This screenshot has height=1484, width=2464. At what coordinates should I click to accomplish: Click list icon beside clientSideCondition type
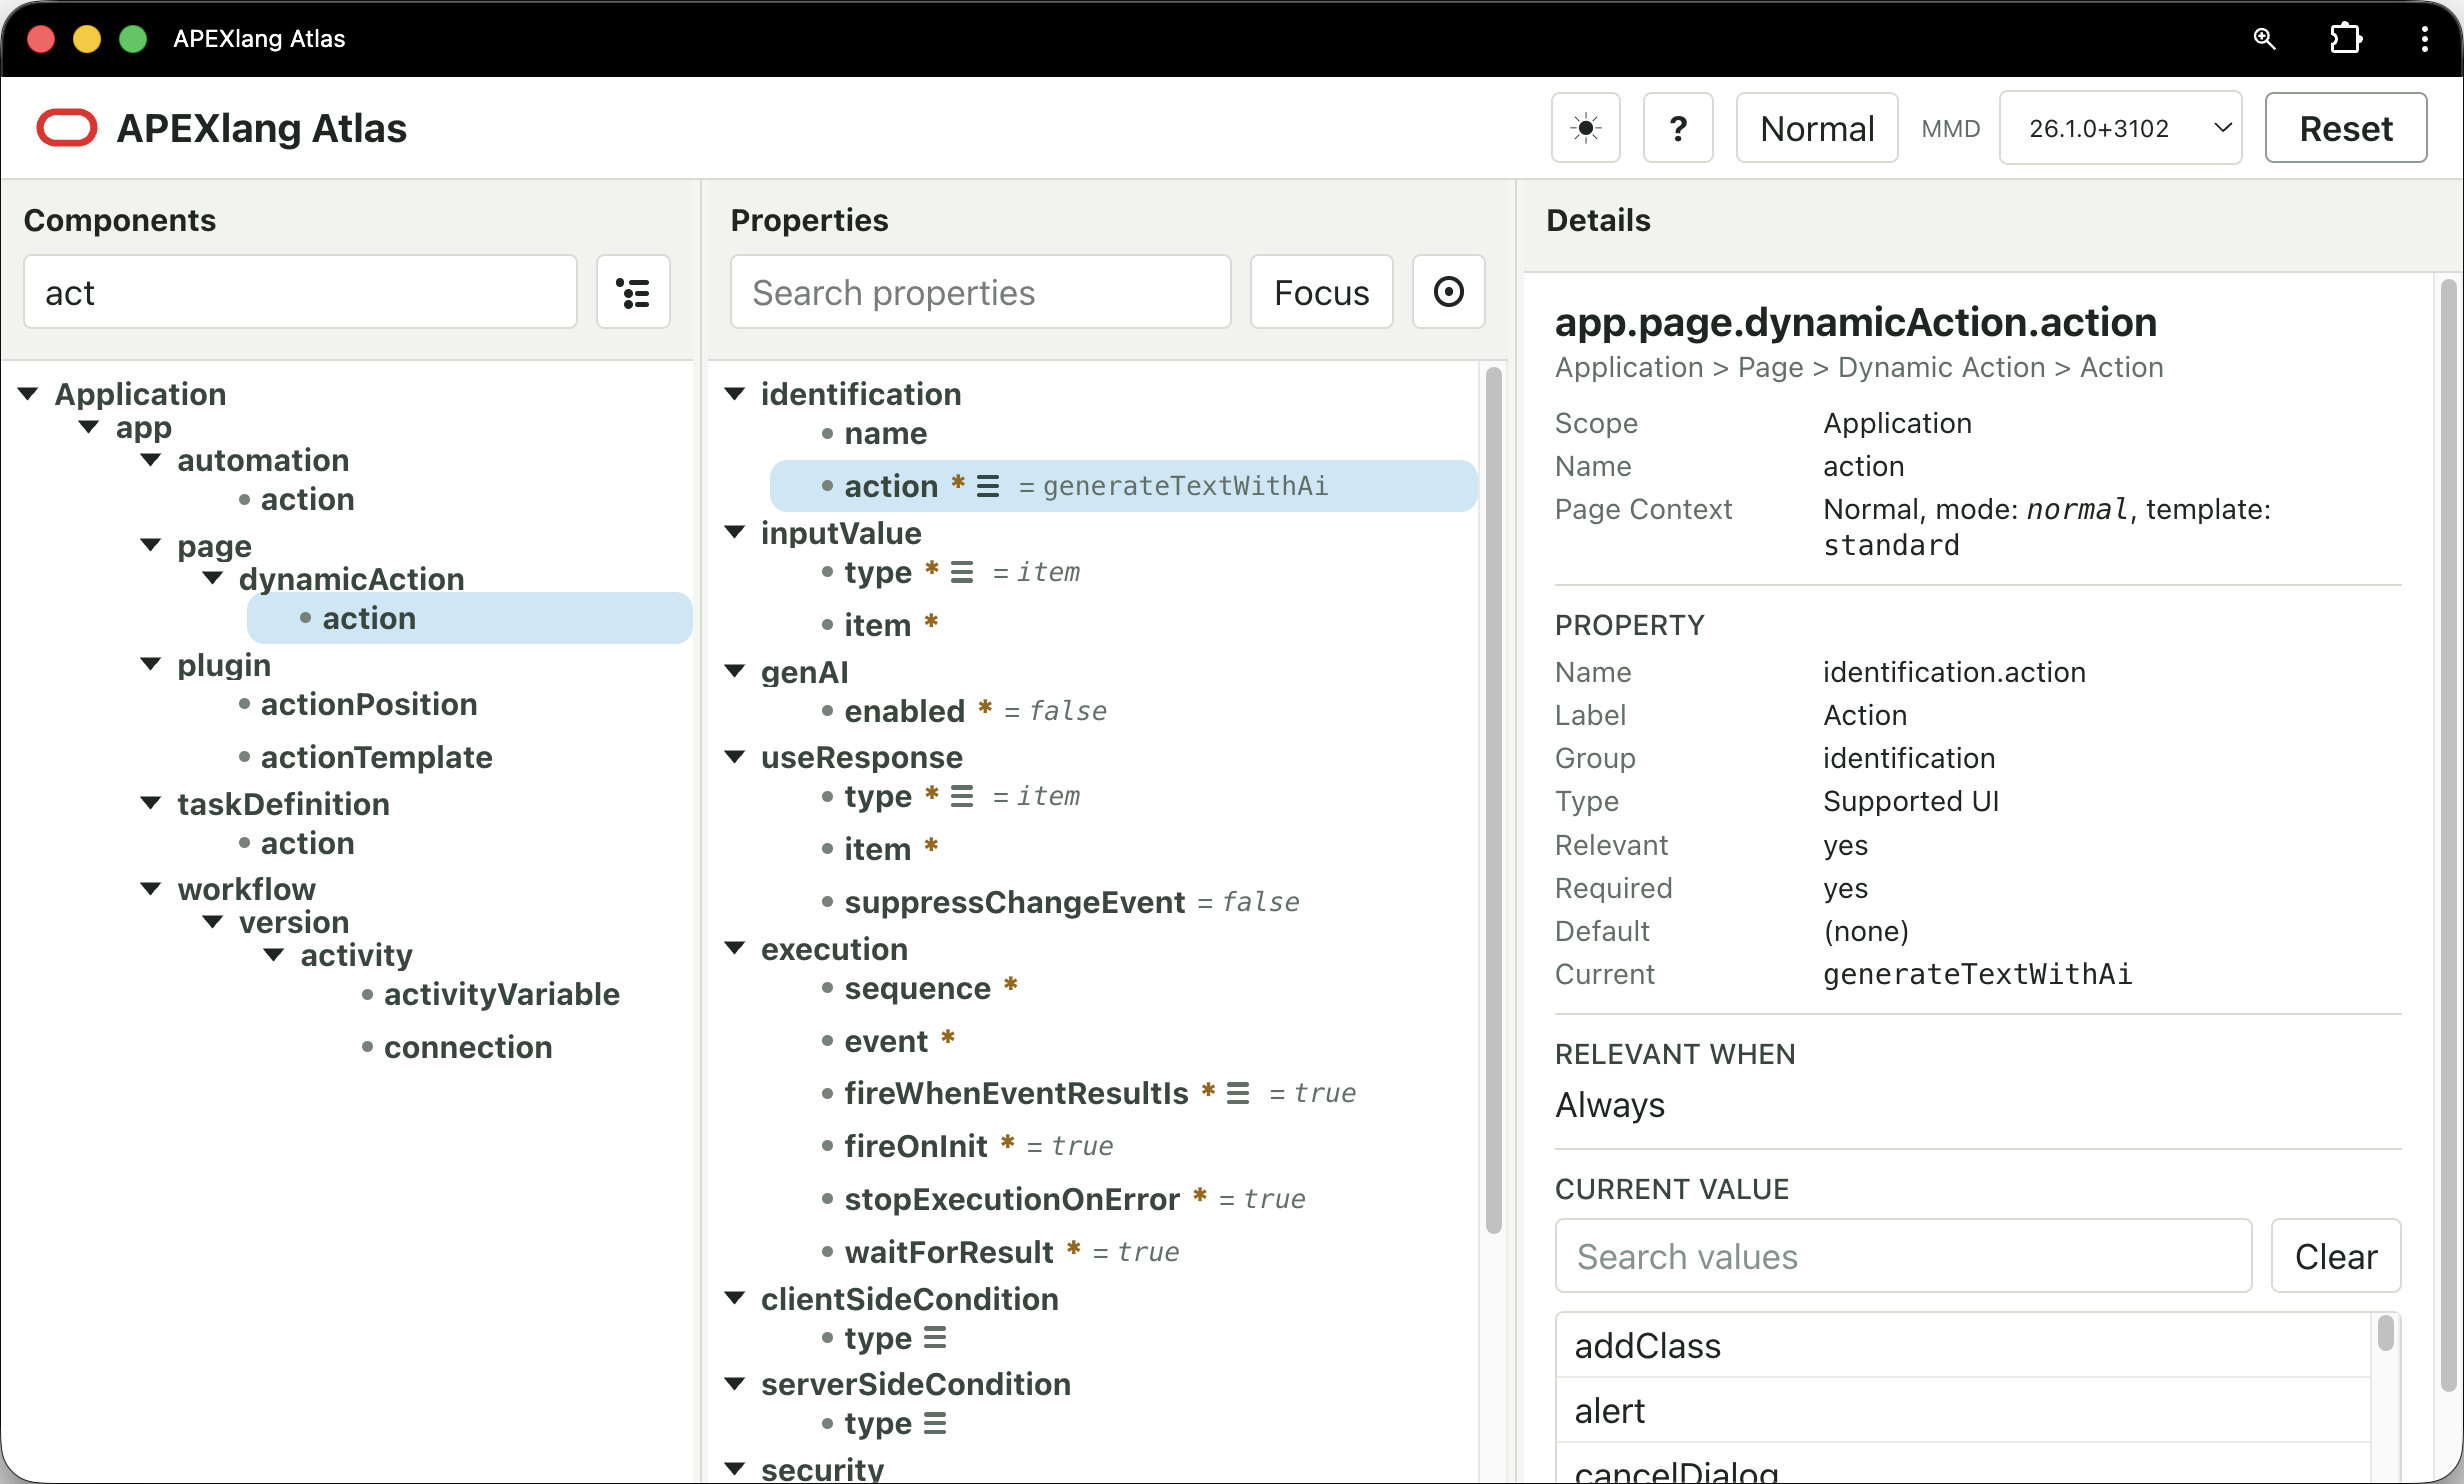point(935,1338)
